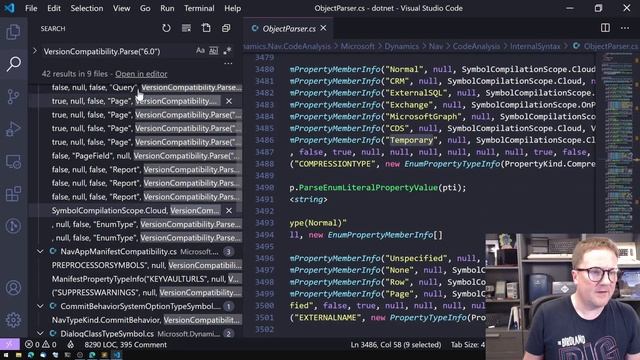Open a new search editor
Screen dimensions: 640x360
click(x=206, y=28)
